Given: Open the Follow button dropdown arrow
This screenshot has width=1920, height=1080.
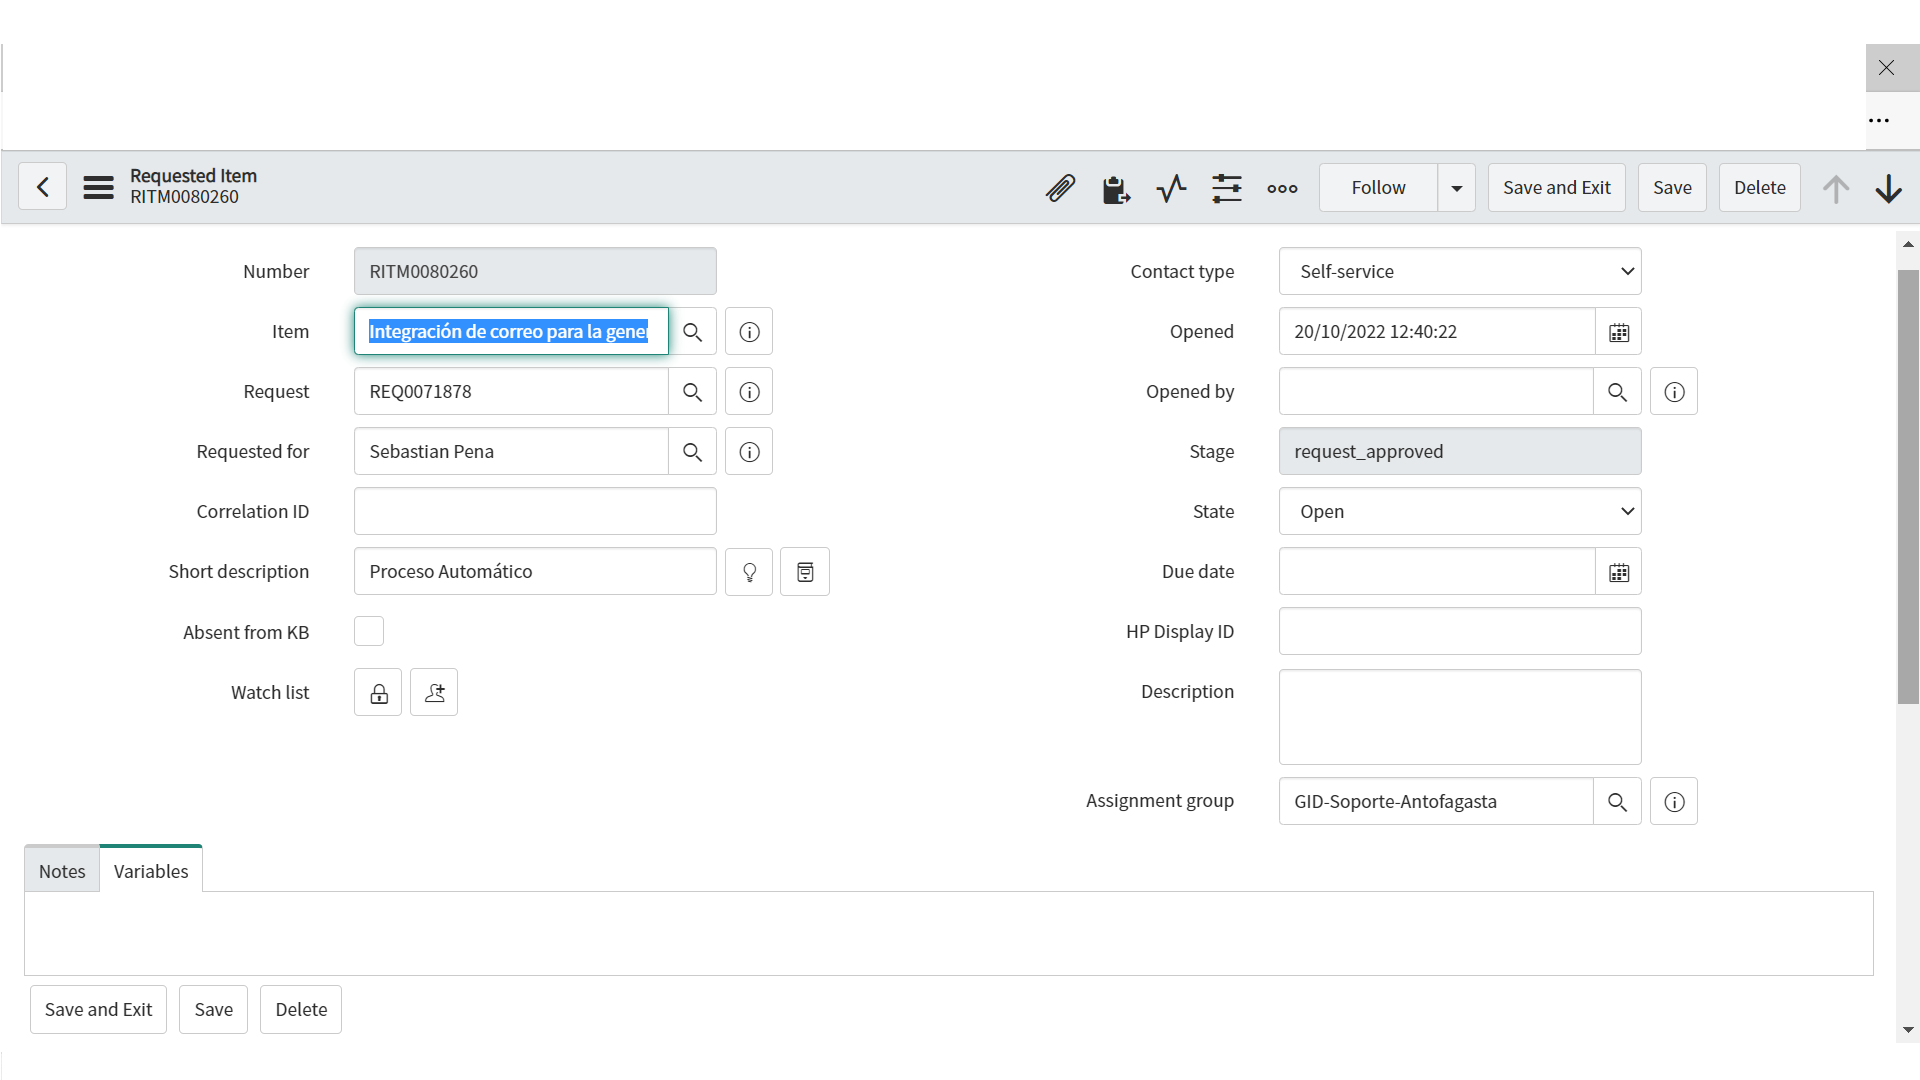Looking at the screenshot, I should pyautogui.click(x=1457, y=188).
